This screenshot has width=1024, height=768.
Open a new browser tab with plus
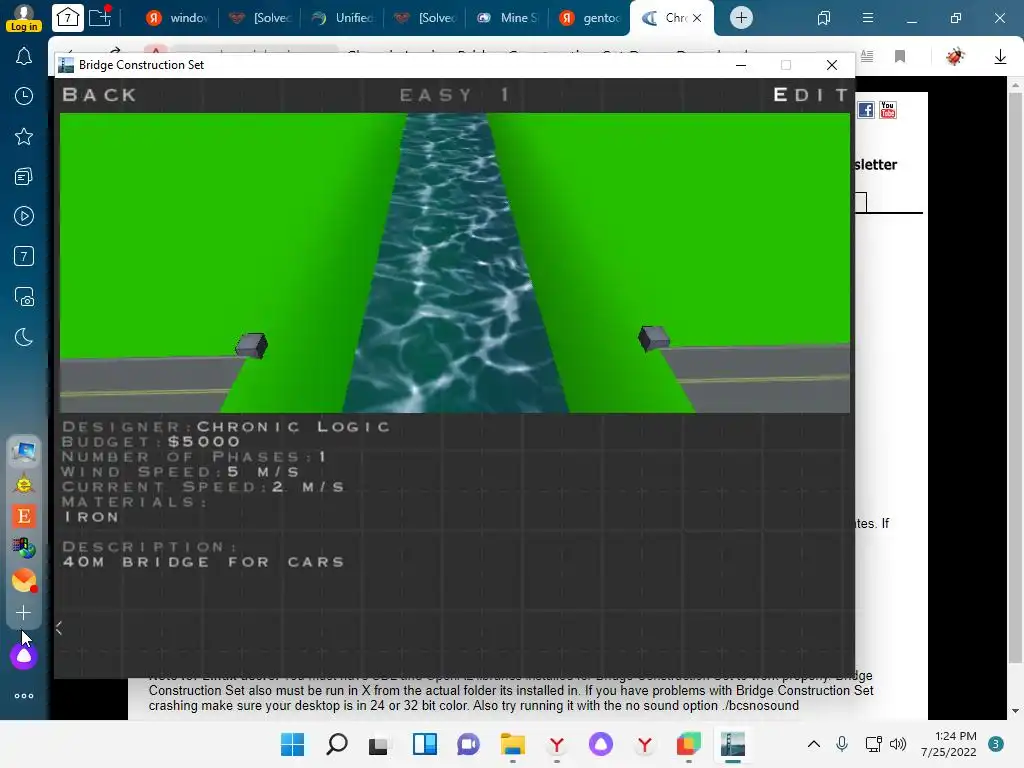[741, 18]
